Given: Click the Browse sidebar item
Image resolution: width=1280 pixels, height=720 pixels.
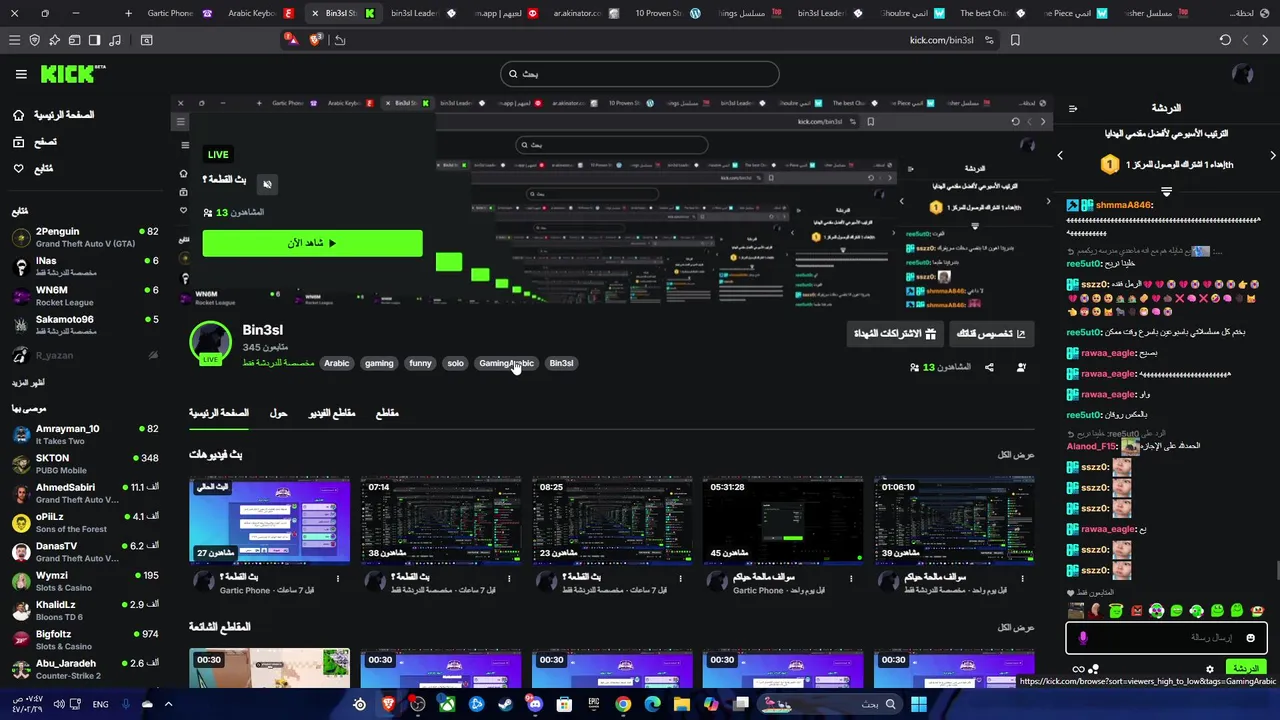Looking at the screenshot, I should pos(36,142).
